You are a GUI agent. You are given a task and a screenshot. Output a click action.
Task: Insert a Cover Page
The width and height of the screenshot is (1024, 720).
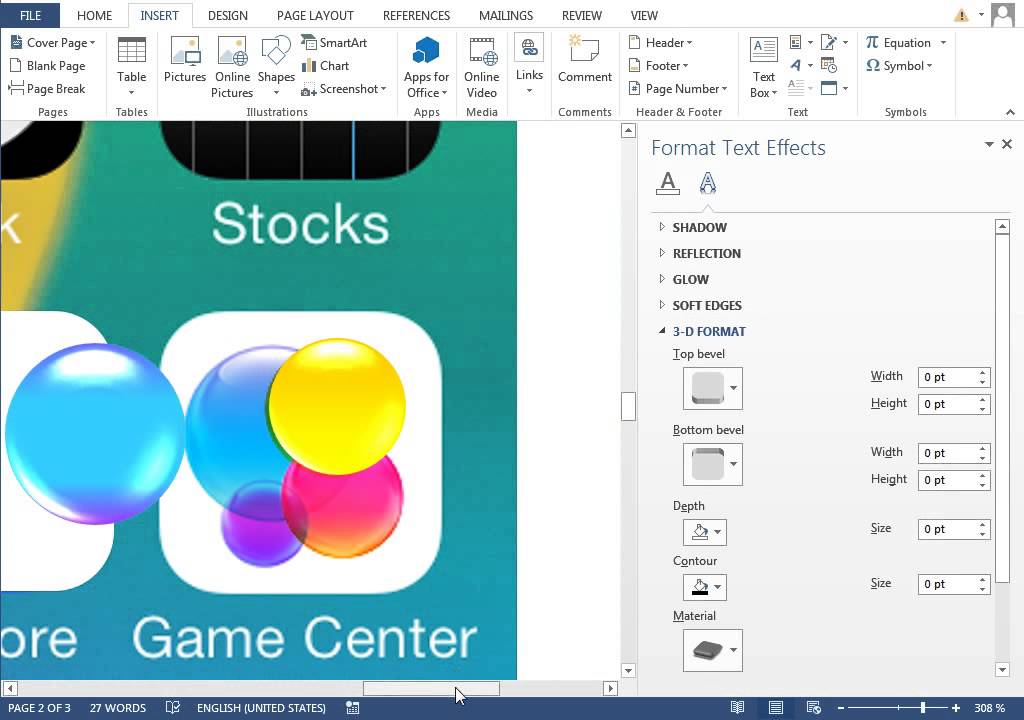point(52,42)
